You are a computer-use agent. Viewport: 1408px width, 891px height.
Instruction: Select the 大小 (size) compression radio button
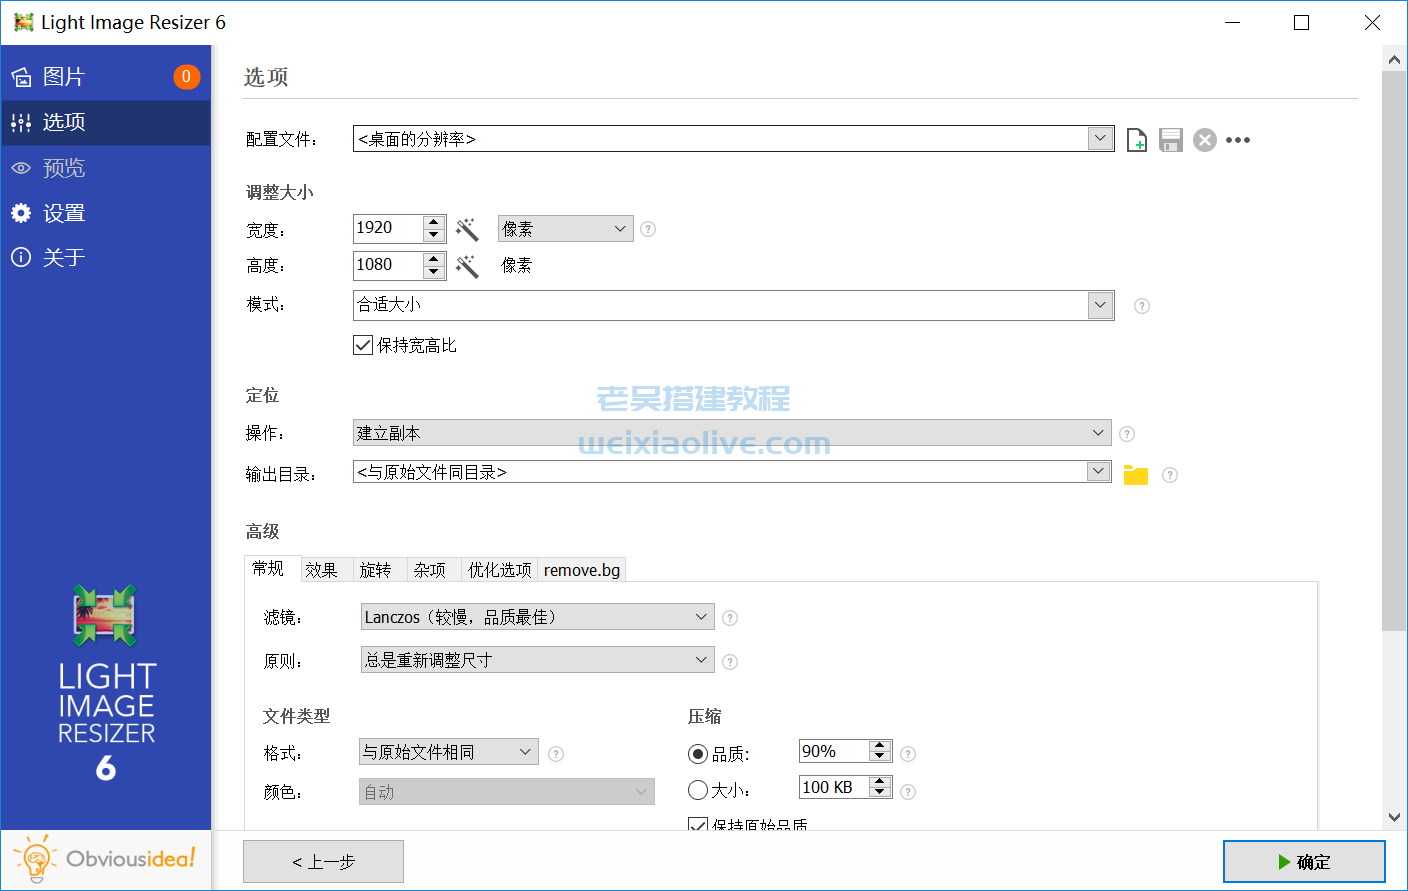click(698, 789)
